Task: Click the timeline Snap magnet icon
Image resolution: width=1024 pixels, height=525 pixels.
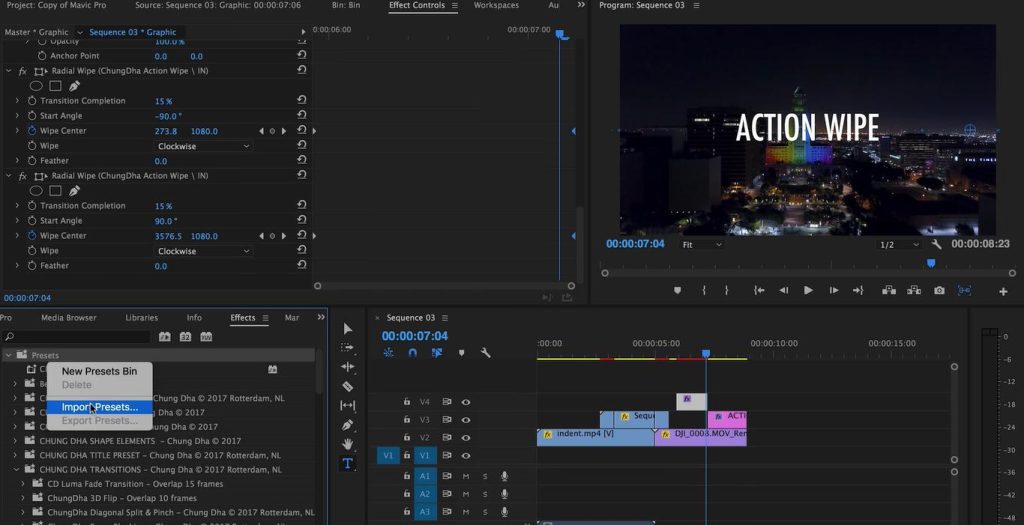Action: click(412, 353)
